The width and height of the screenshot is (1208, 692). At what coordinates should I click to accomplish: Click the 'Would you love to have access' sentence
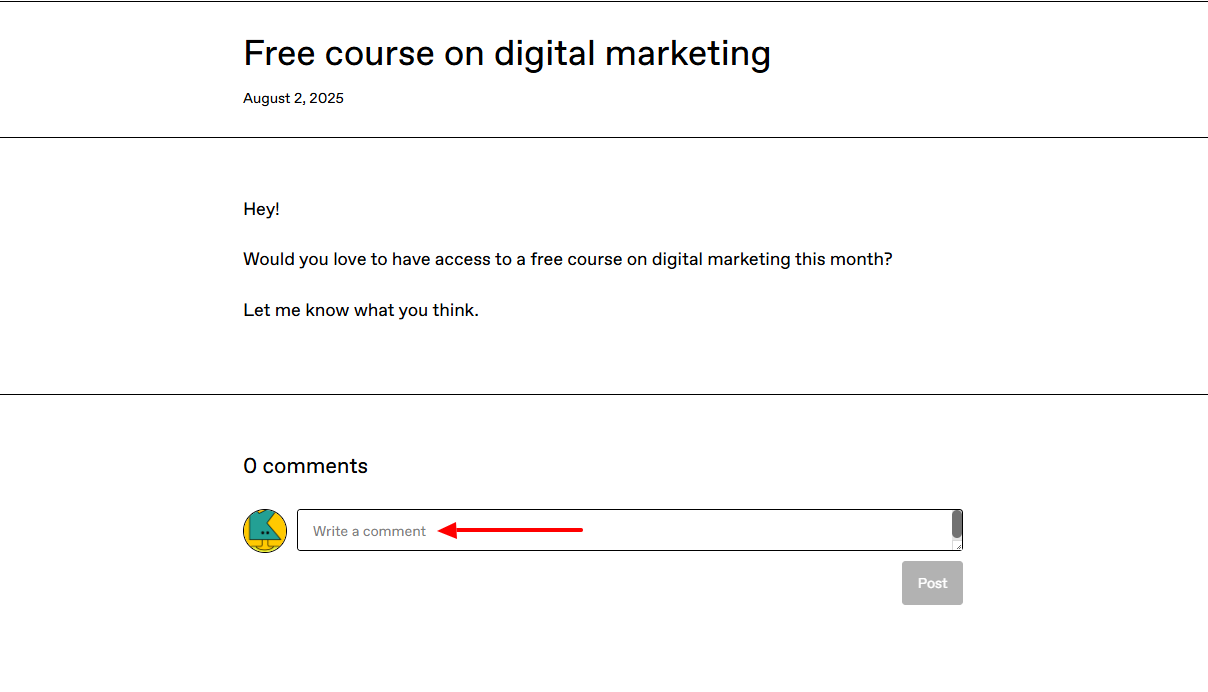(x=568, y=259)
